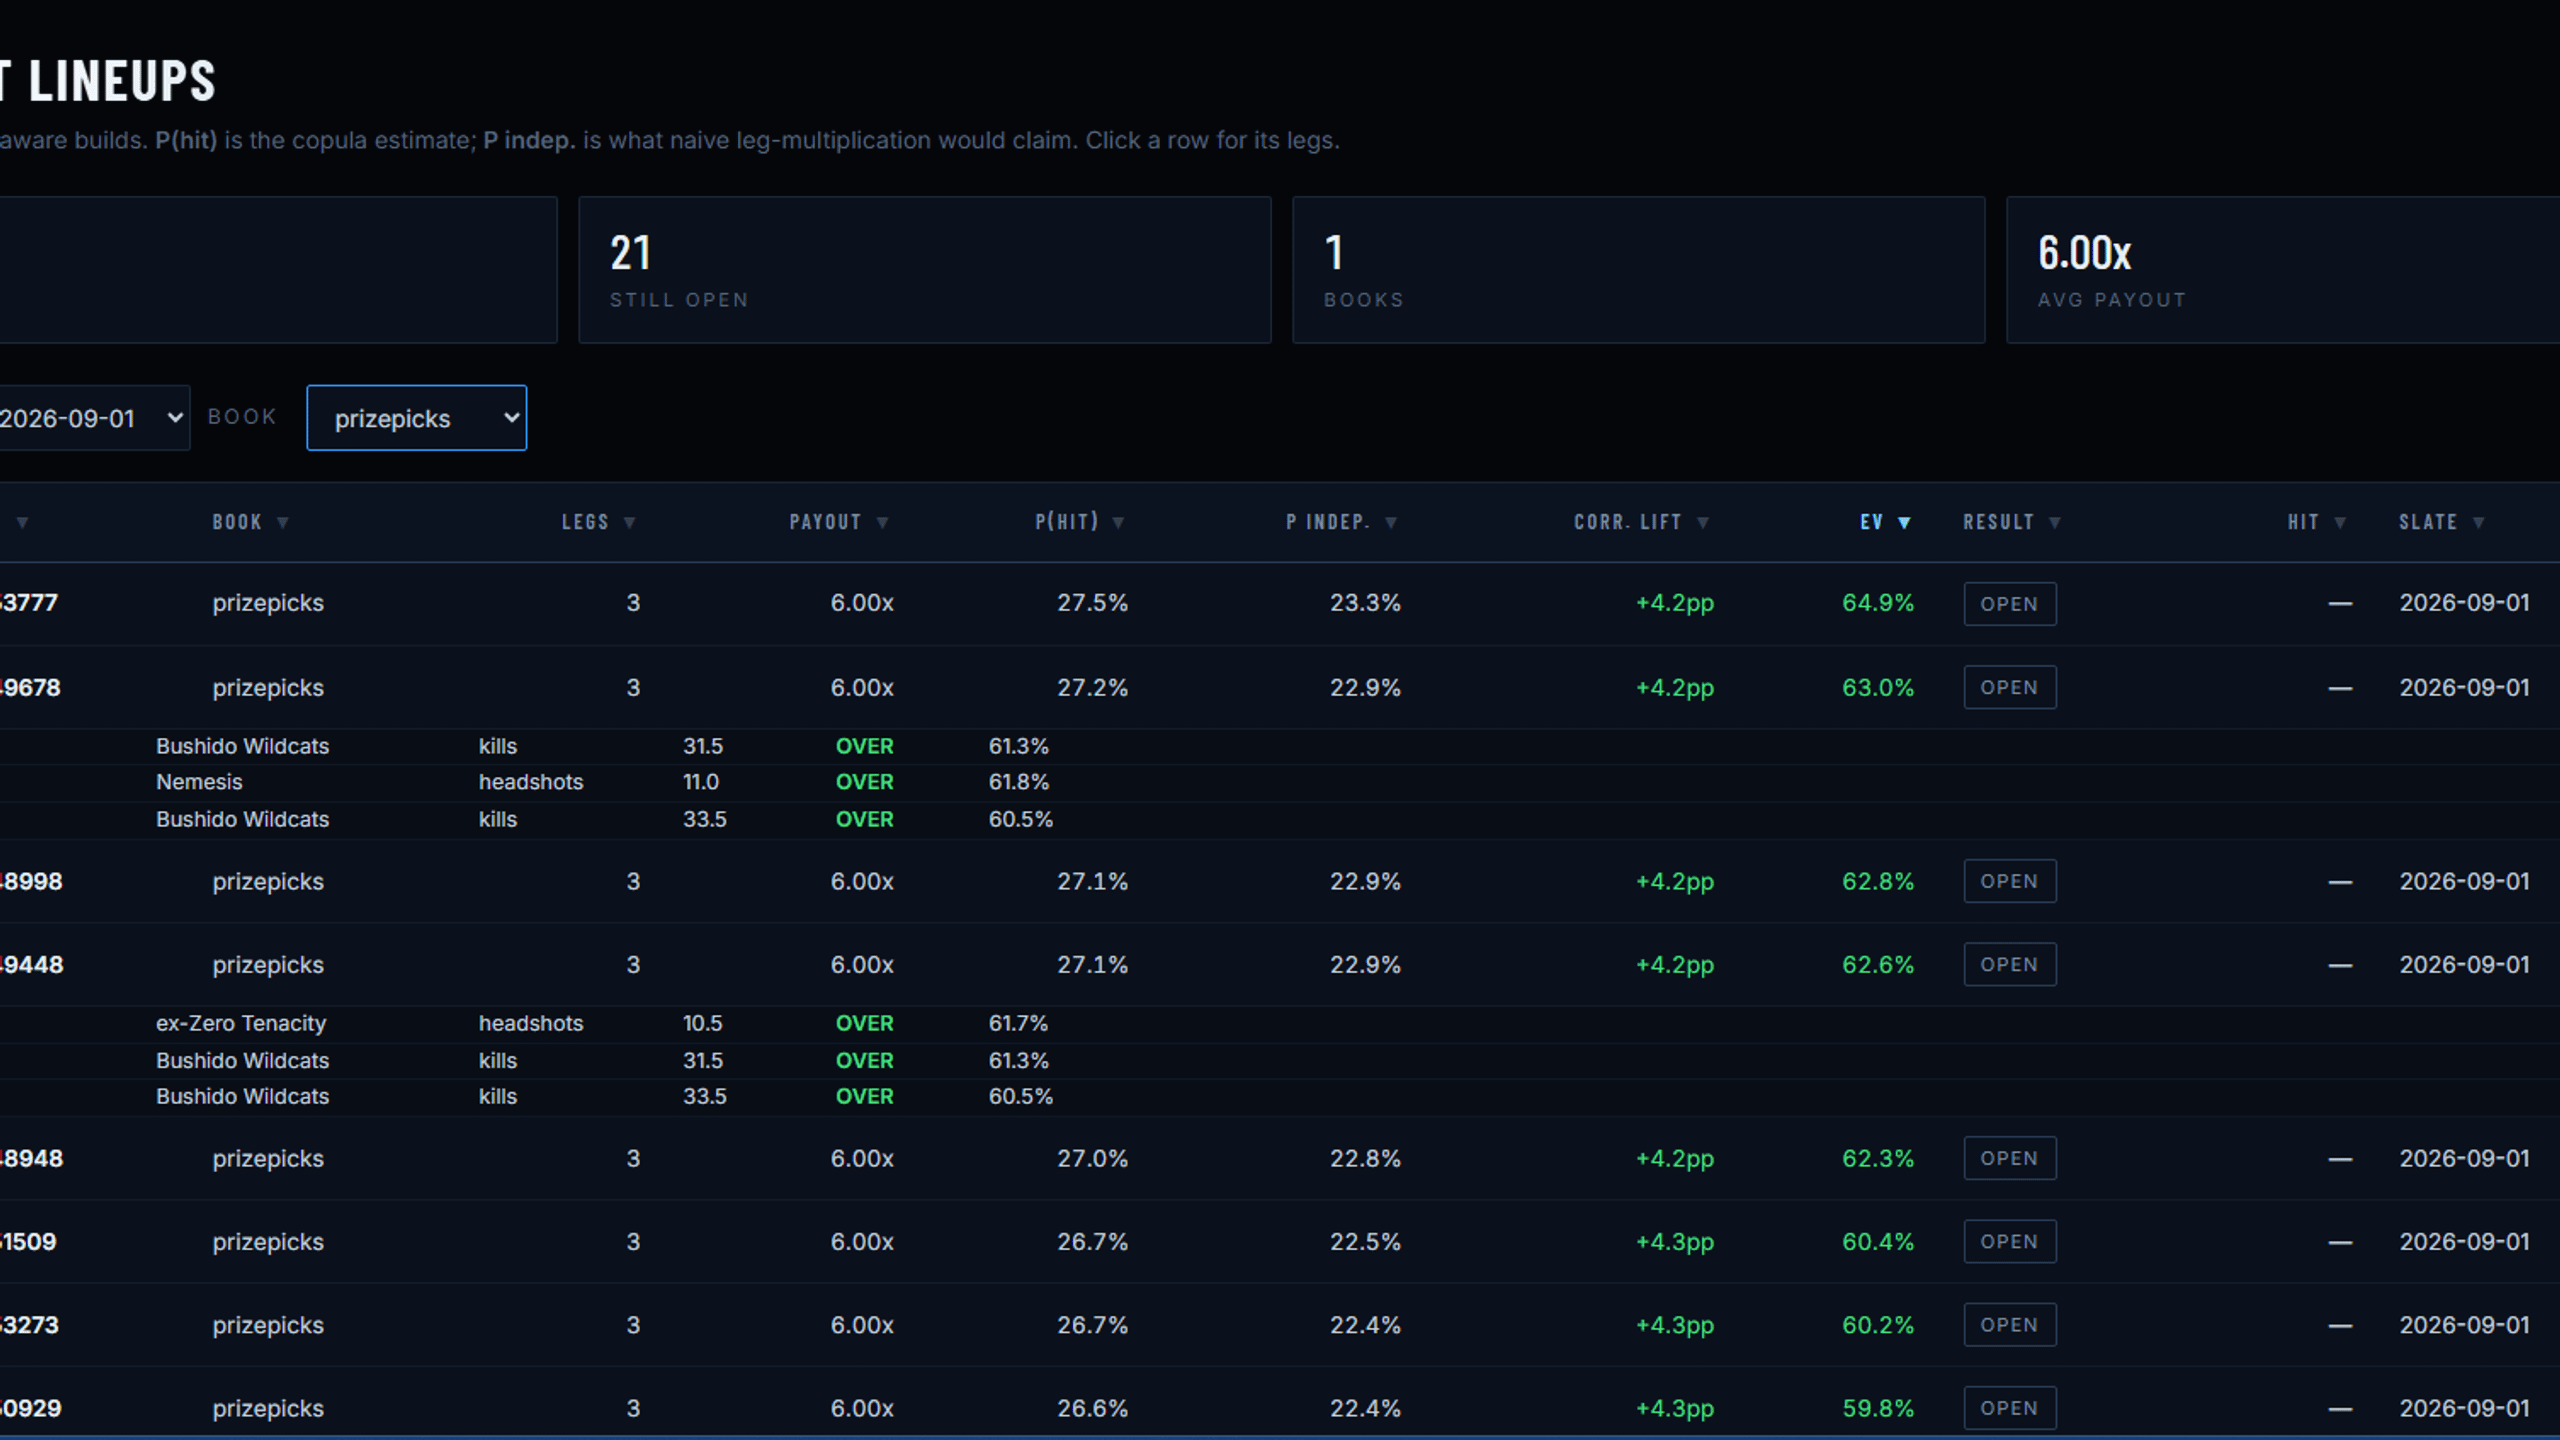
Task: Click the 61.8% leg probability value
Action: click(1019, 782)
